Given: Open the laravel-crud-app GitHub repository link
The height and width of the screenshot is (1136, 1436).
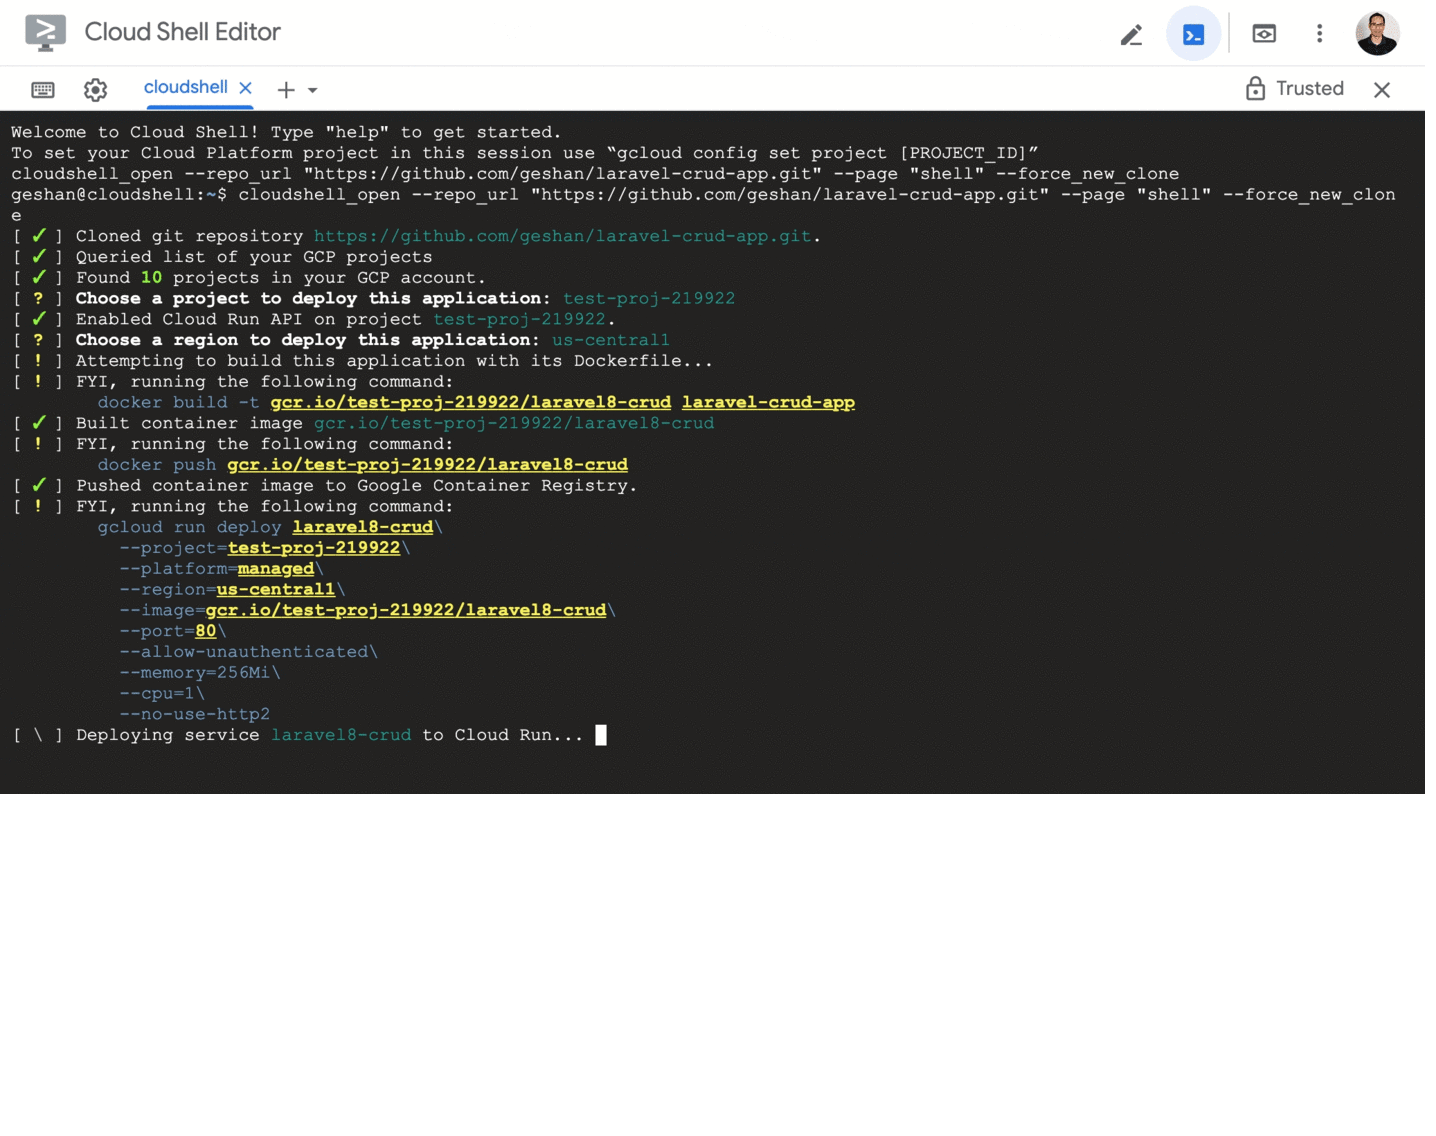Looking at the screenshot, I should click(566, 236).
